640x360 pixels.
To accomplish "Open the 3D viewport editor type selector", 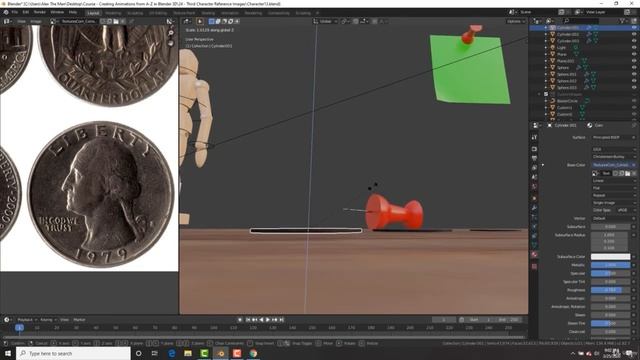I will point(187,21).
